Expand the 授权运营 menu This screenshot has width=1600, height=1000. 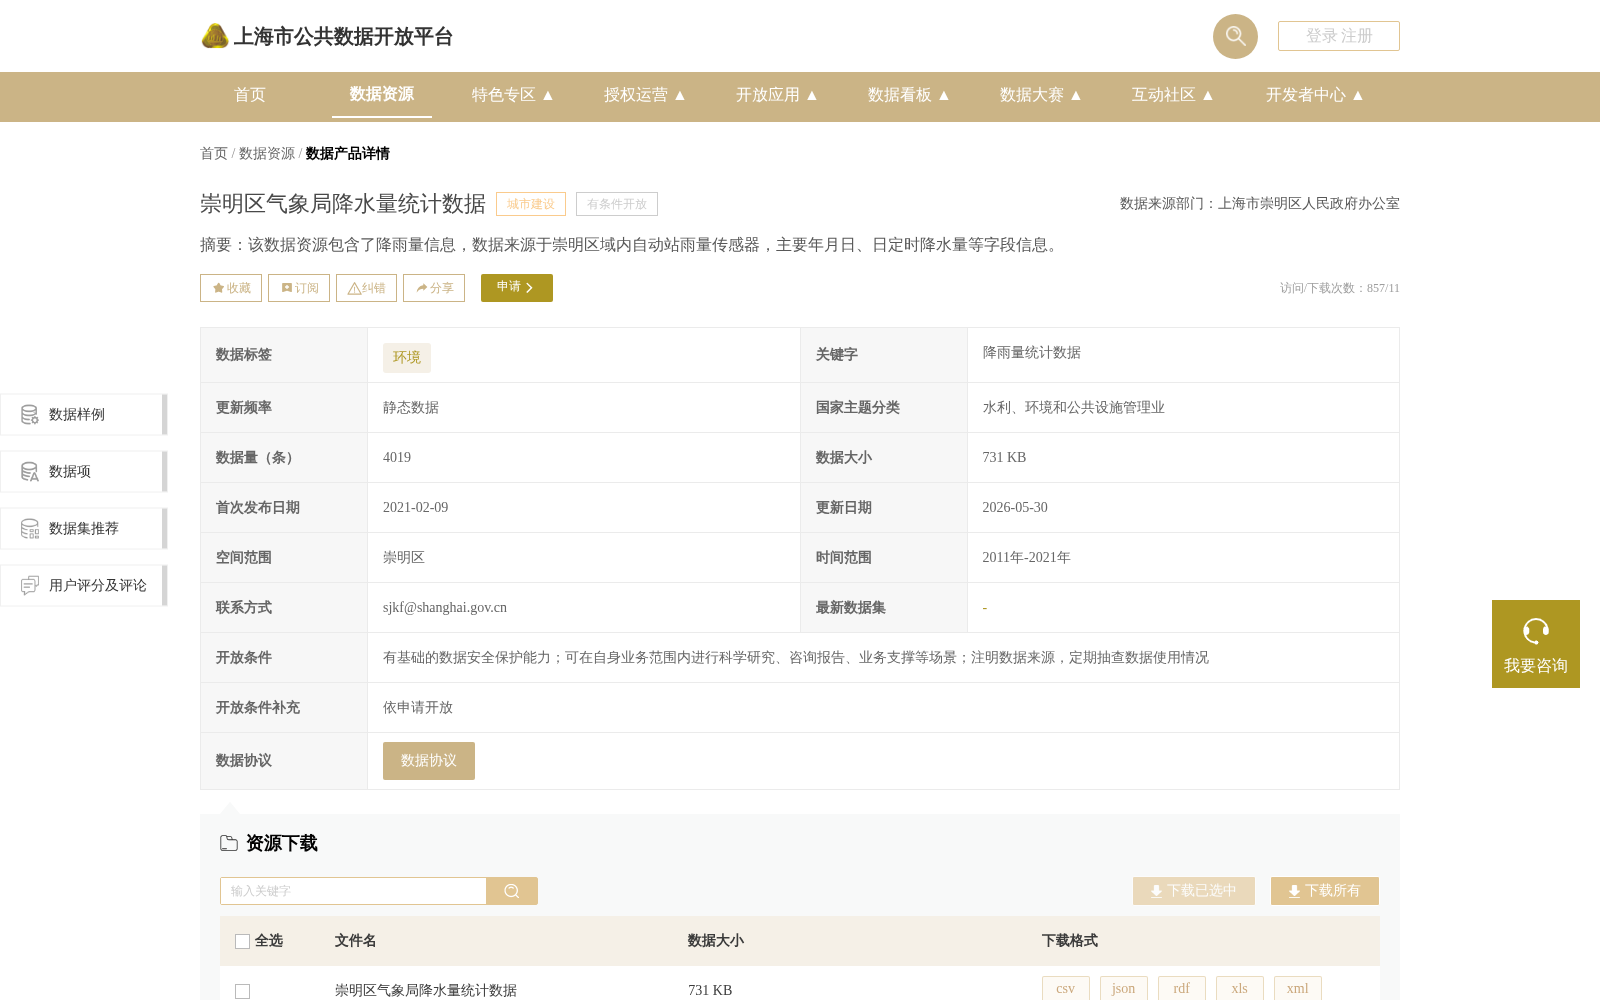tap(644, 95)
